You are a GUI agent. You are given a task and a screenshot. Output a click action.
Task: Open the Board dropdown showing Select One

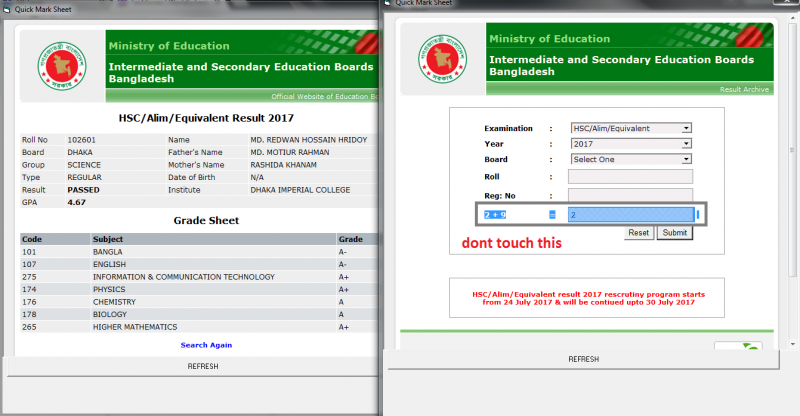(x=631, y=159)
